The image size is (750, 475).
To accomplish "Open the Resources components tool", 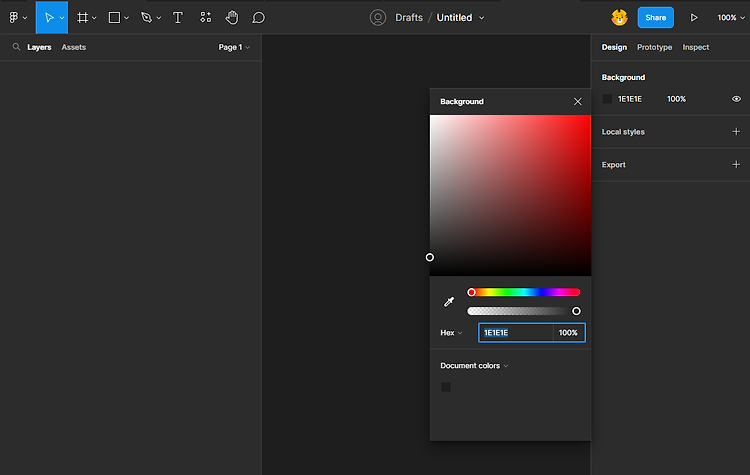I will pyautogui.click(x=205, y=18).
